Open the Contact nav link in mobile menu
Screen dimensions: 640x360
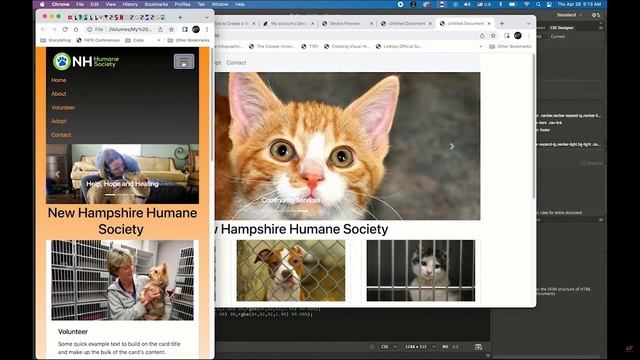61,135
